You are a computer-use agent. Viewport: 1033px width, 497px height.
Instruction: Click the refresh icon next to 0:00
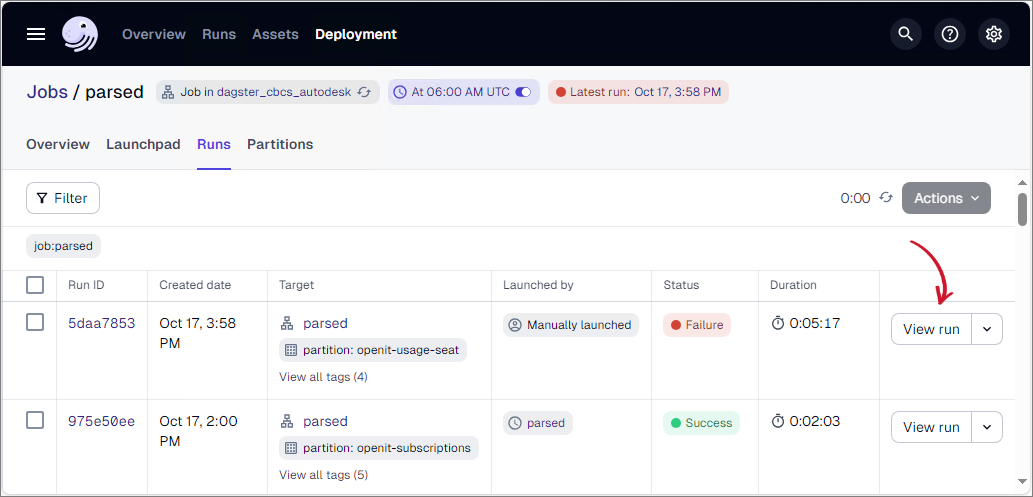pyautogui.click(x=885, y=198)
